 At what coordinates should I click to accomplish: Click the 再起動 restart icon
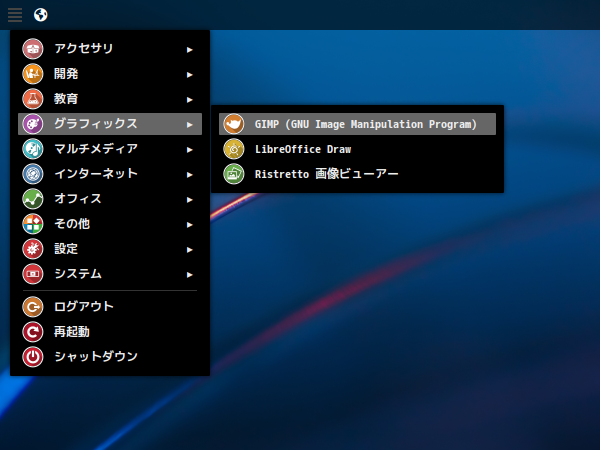(x=33, y=332)
